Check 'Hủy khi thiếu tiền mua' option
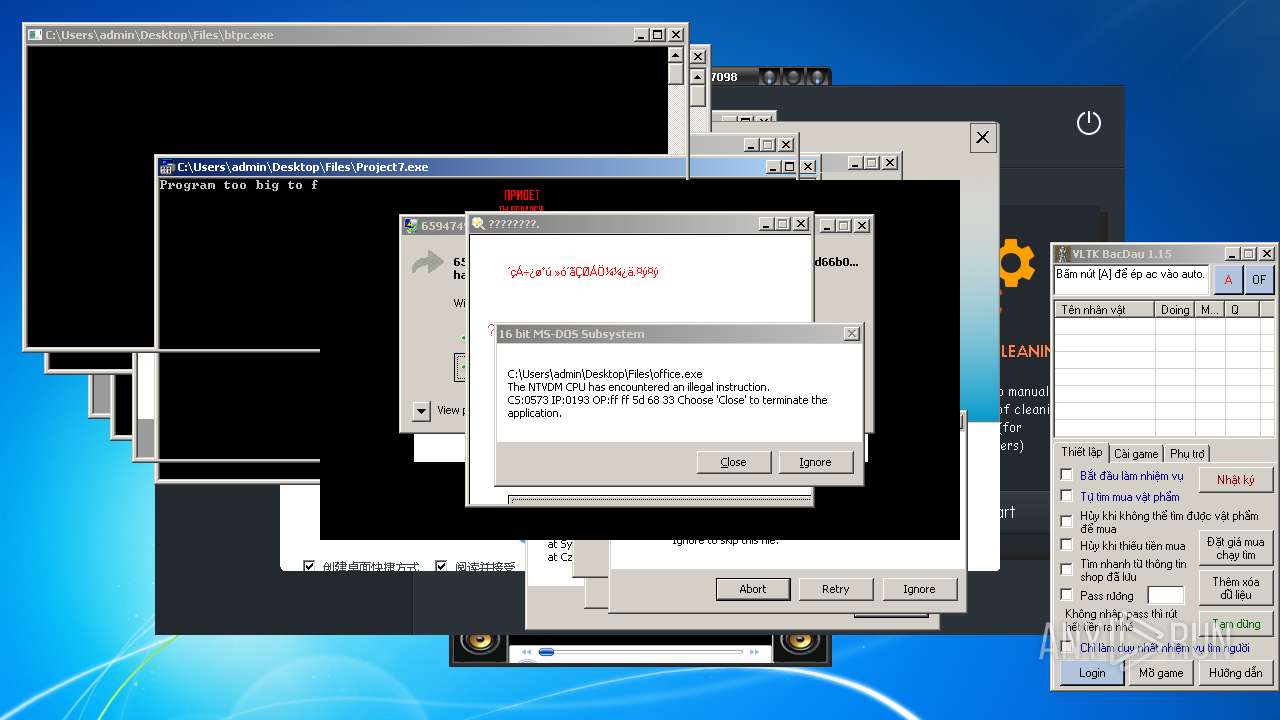 pyautogui.click(x=1066, y=545)
